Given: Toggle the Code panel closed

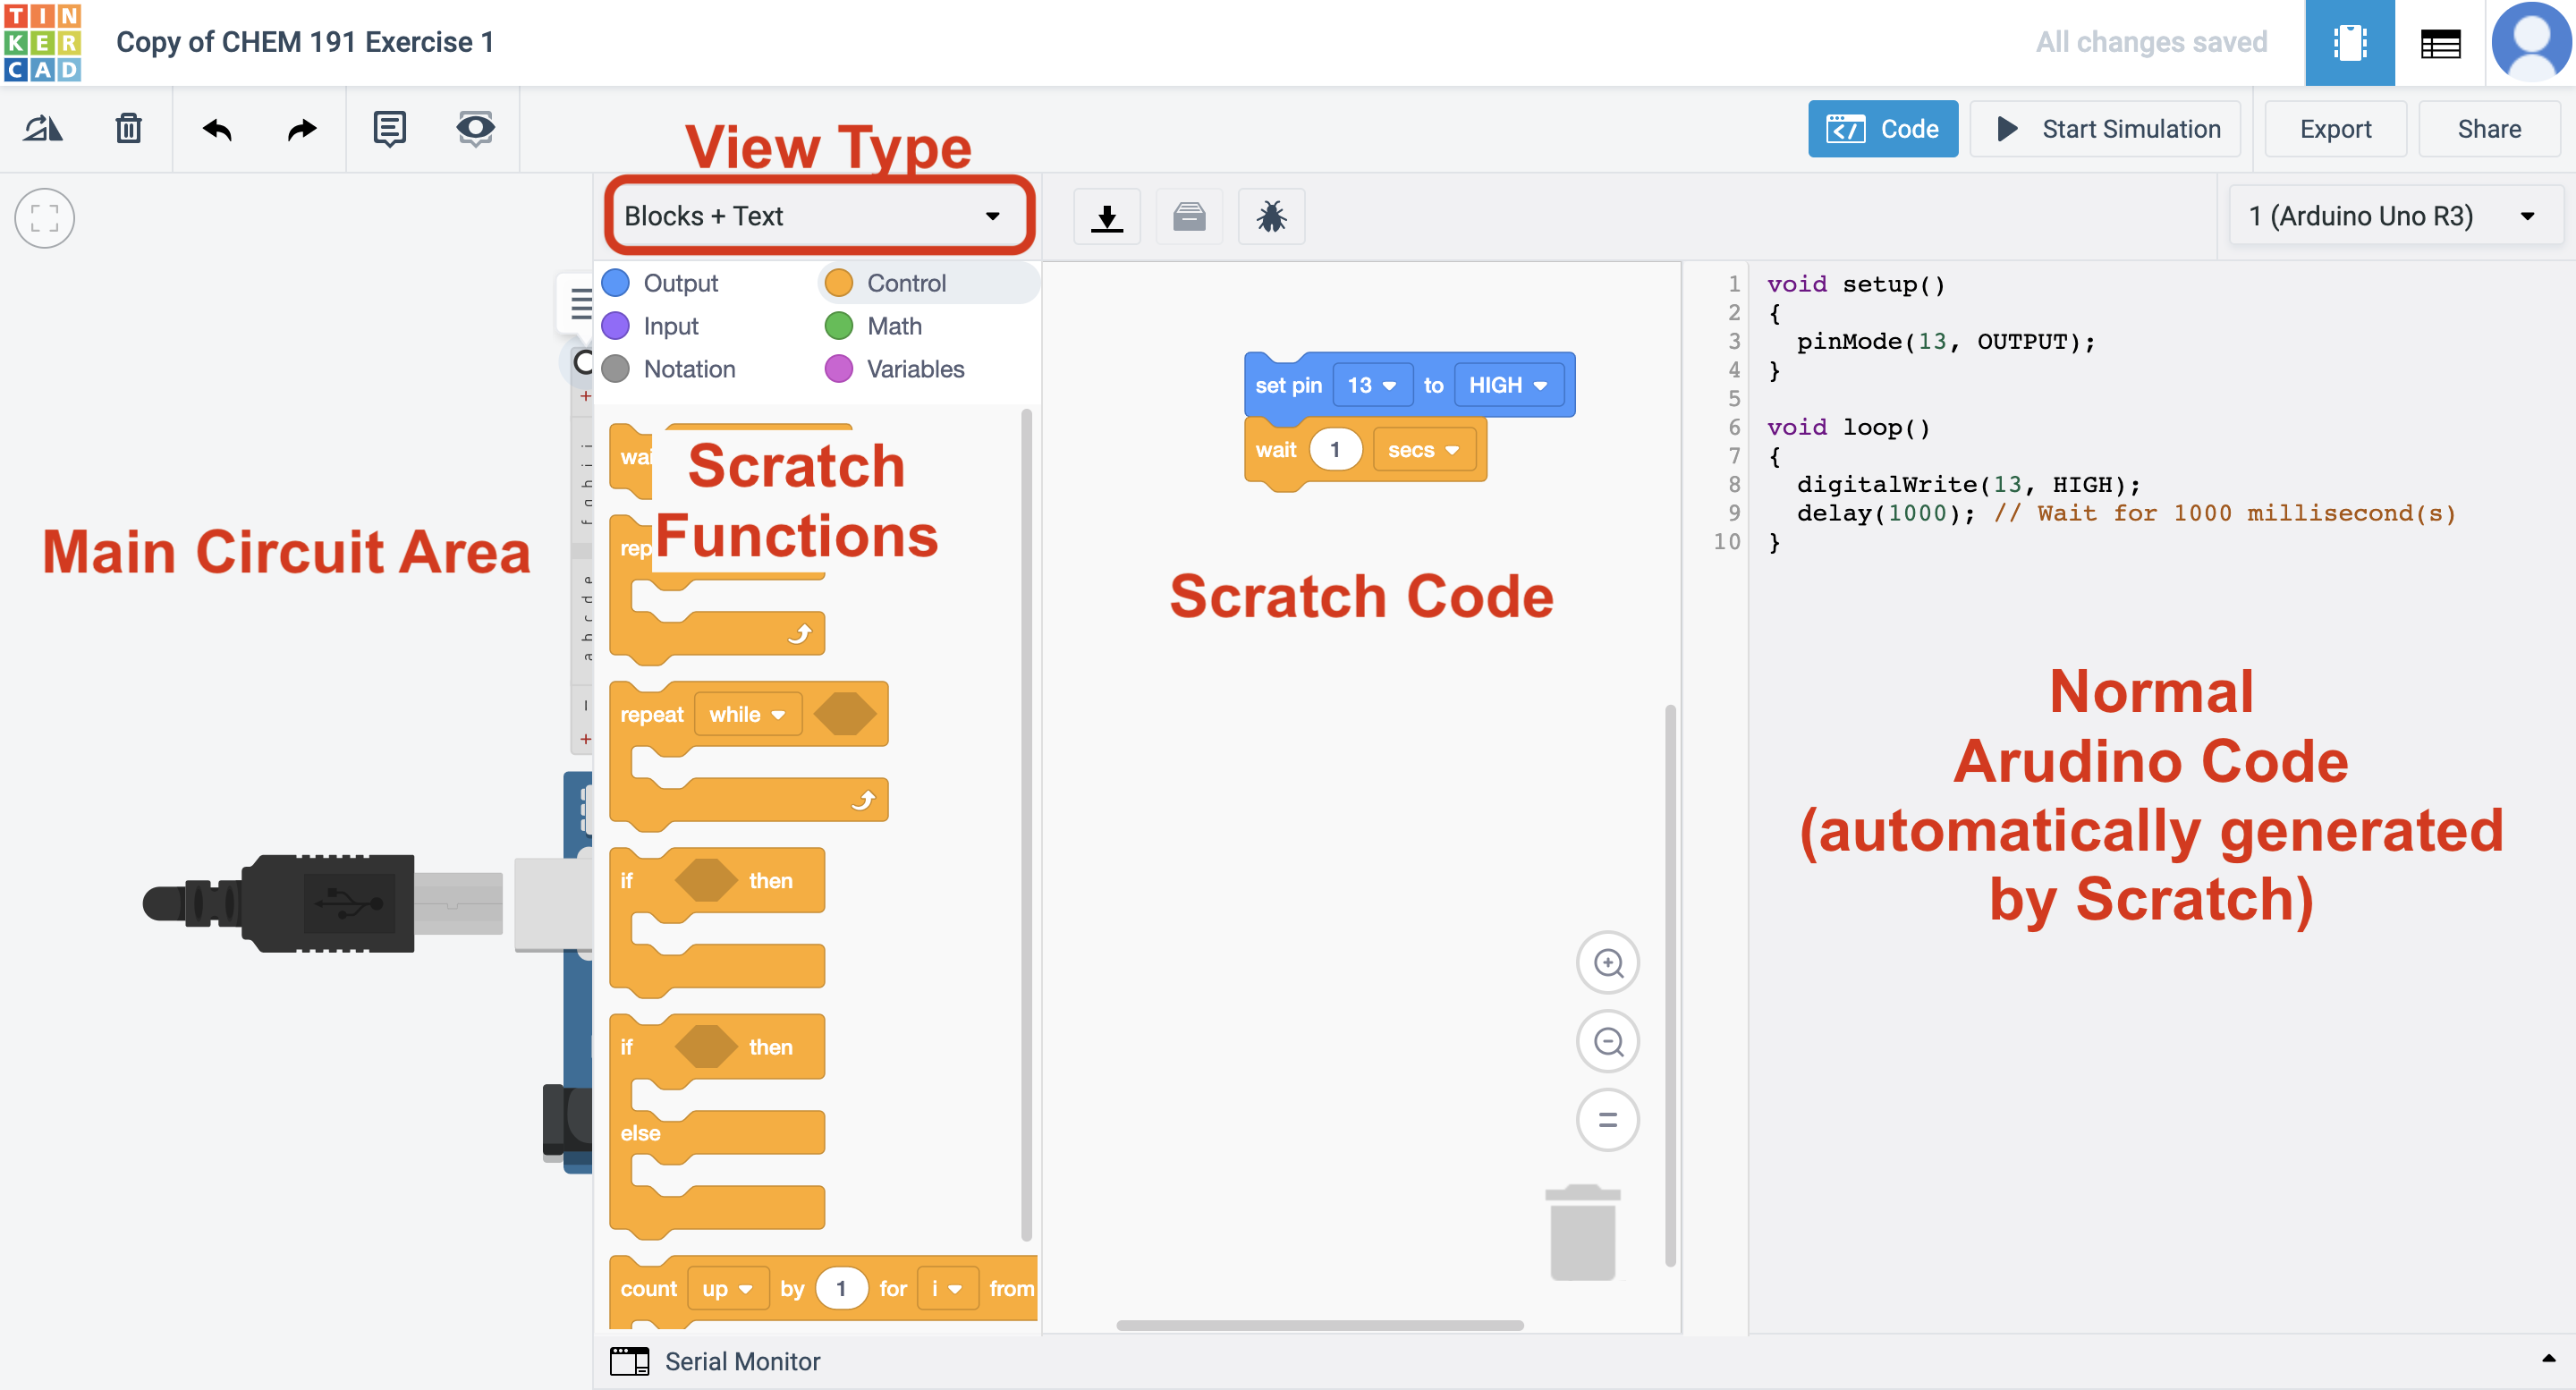Looking at the screenshot, I should [x=1883, y=128].
